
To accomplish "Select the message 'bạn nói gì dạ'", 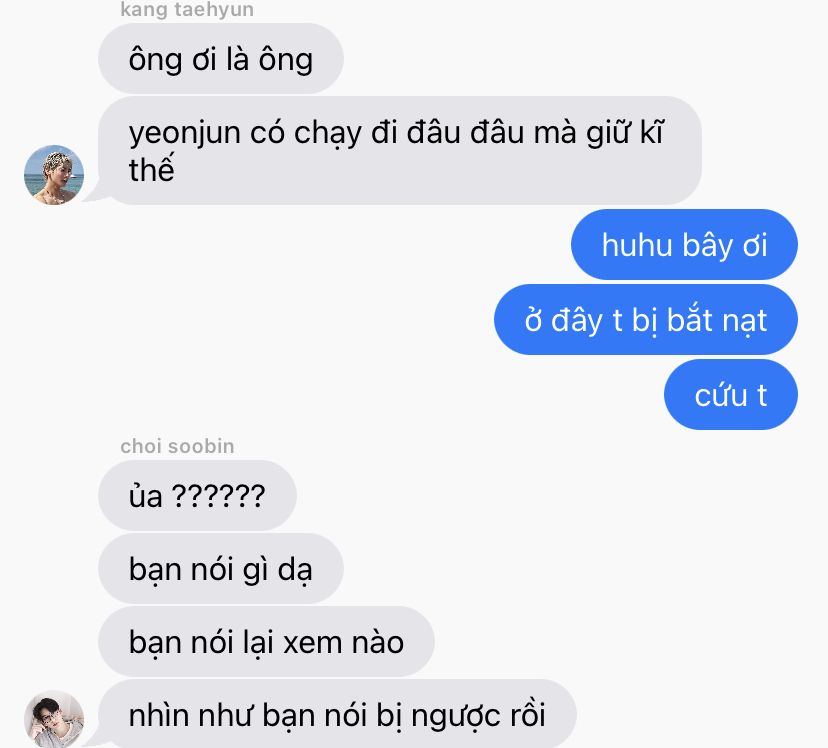I will coord(221,569).
